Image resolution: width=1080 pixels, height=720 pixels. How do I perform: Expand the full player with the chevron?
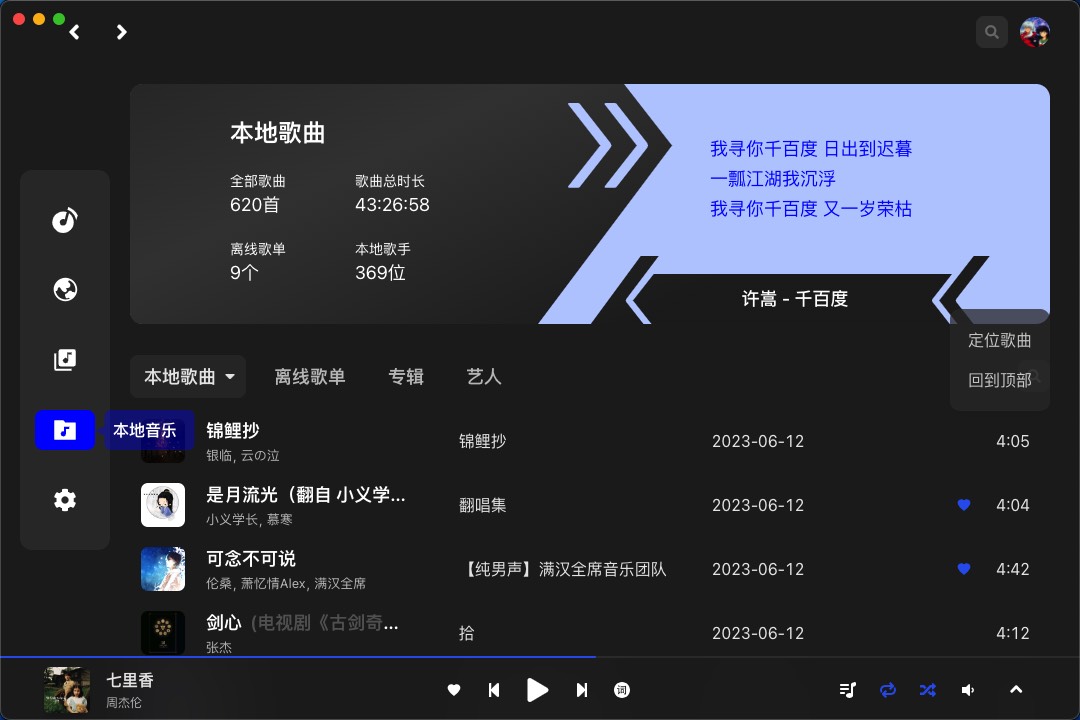1016,690
